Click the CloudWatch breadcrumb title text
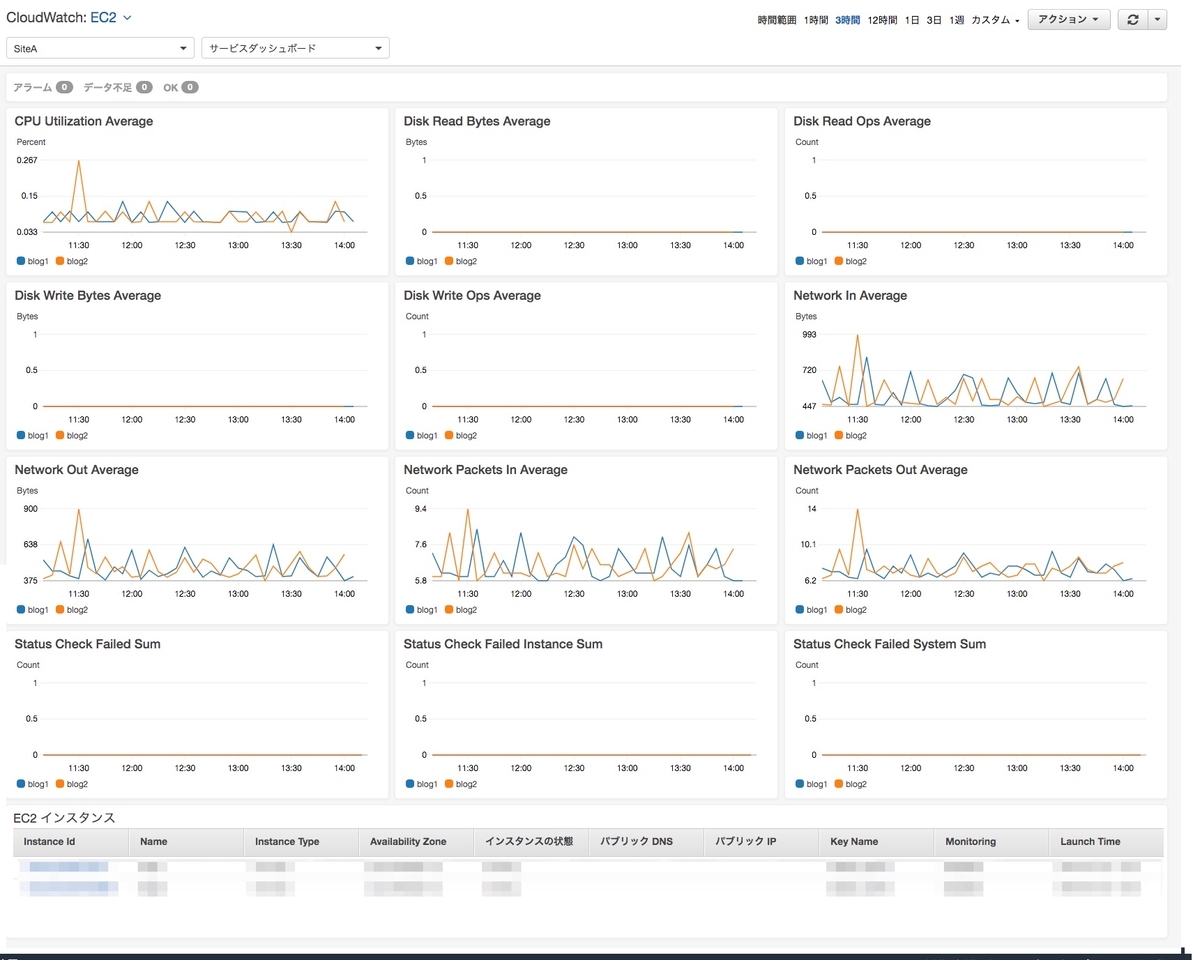This screenshot has height=960, width=1200. 46,18
